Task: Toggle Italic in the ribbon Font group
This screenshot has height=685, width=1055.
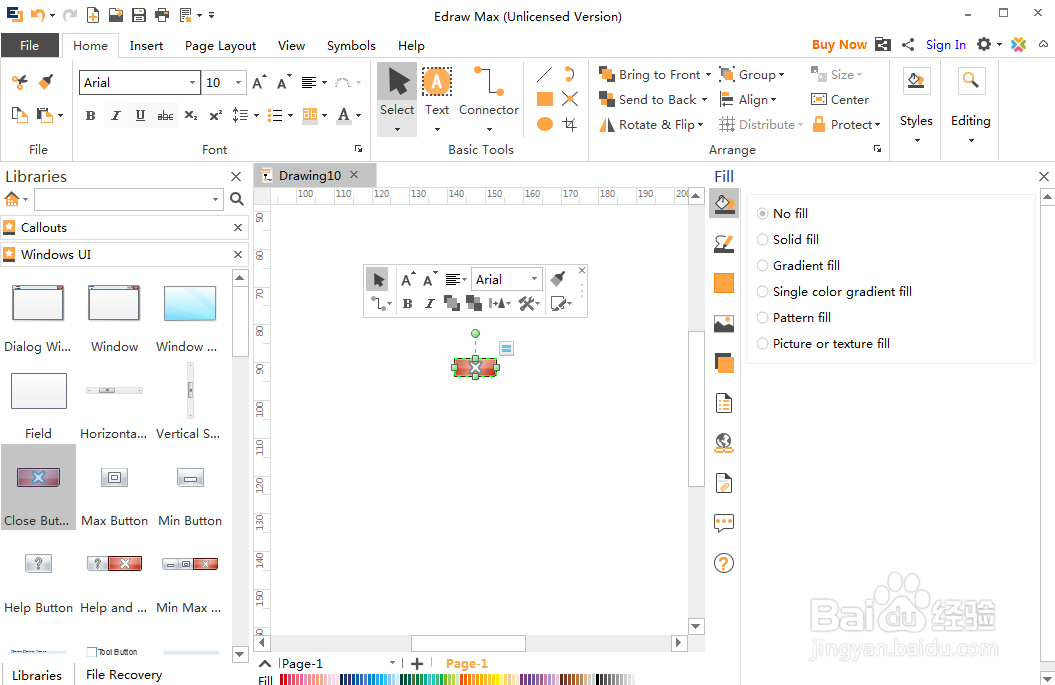Action: click(x=115, y=116)
